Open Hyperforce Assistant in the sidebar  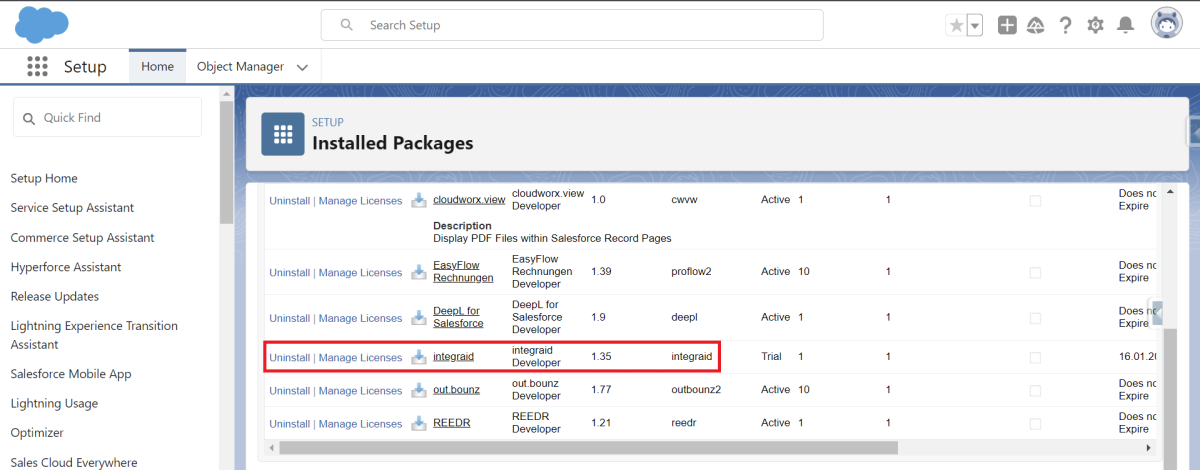66,267
